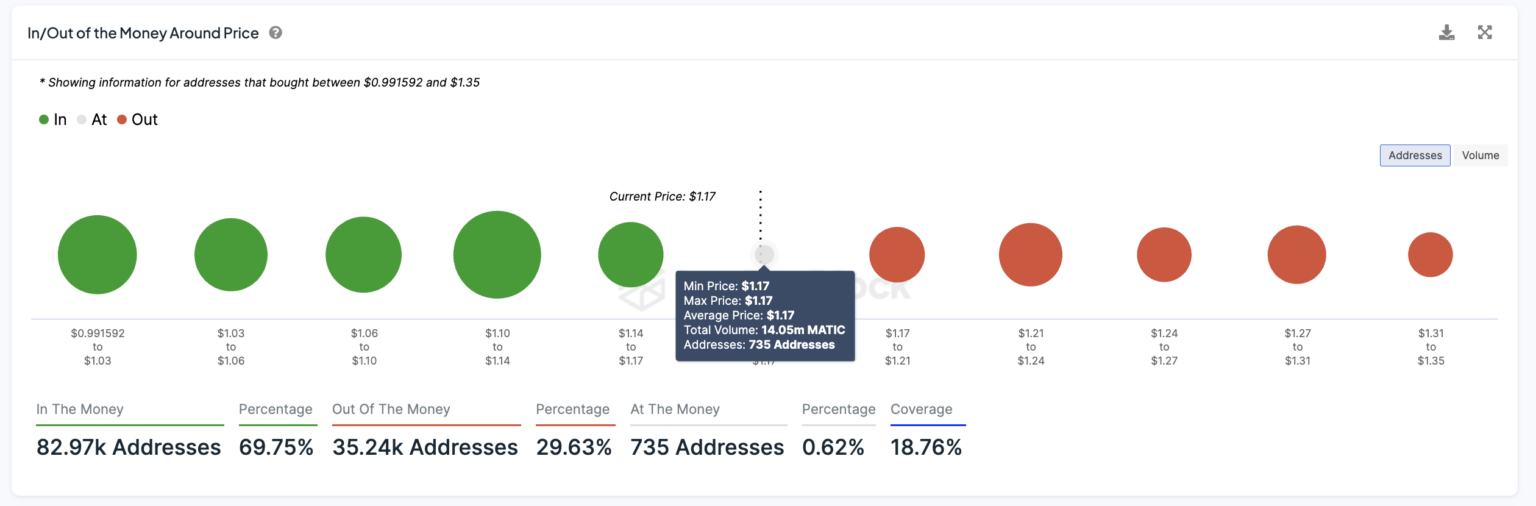Select the largest green $1.10 to $1.14 bubble

tap(497, 255)
